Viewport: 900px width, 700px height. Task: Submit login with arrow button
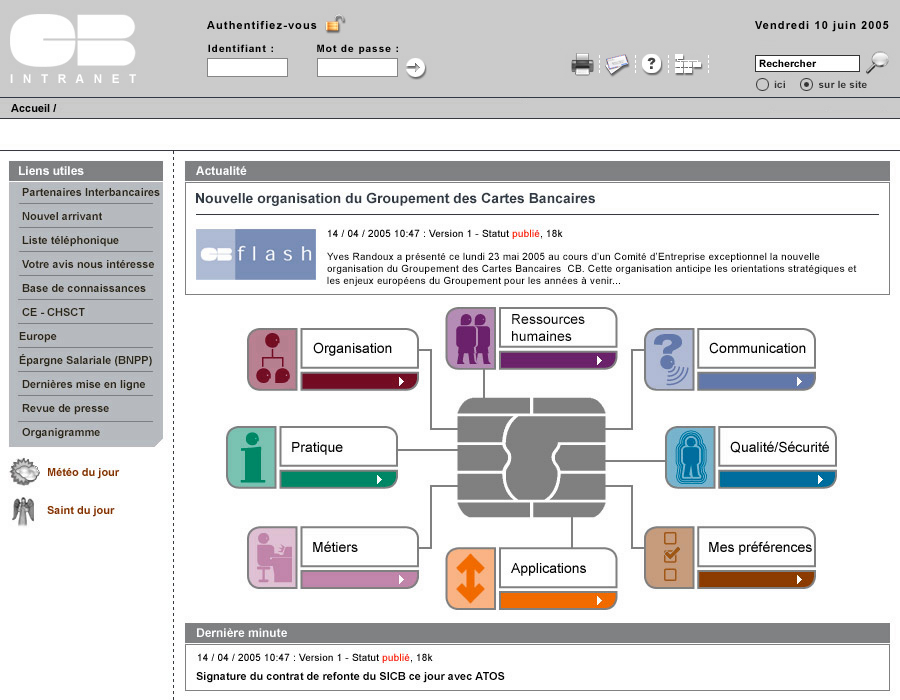click(x=415, y=68)
